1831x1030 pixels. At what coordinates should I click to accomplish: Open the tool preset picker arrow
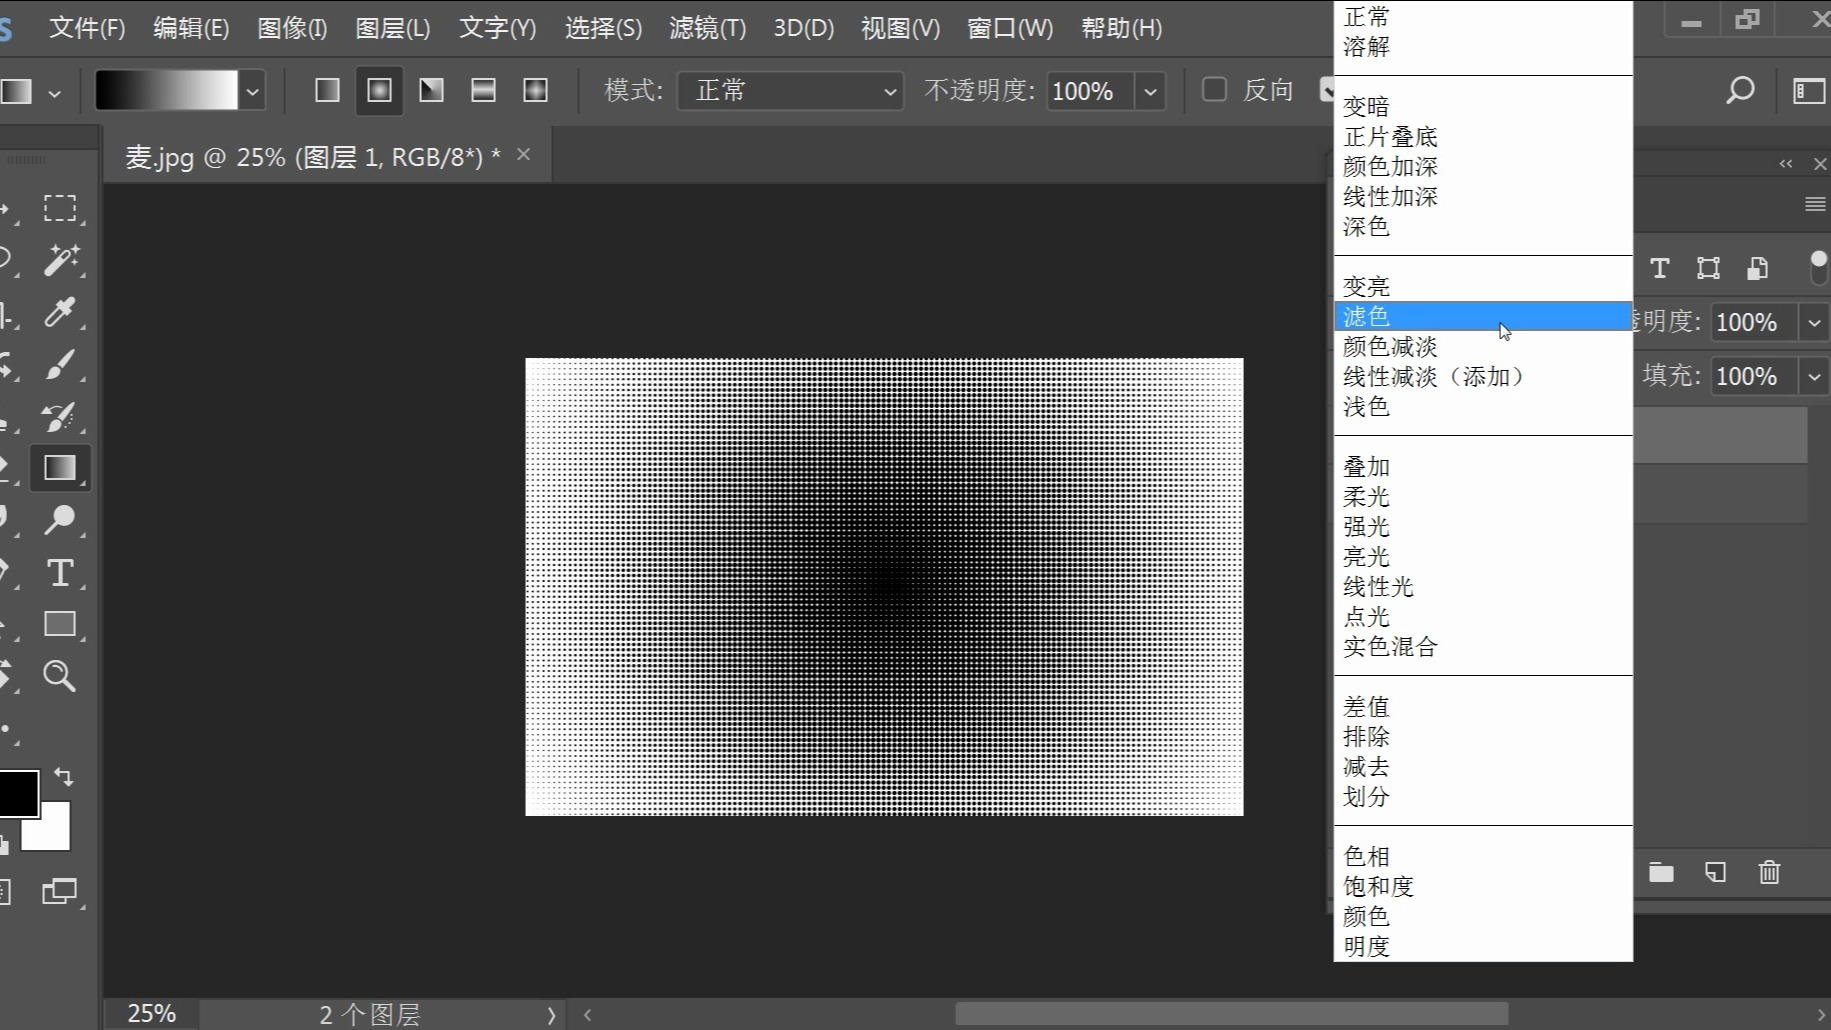point(54,93)
